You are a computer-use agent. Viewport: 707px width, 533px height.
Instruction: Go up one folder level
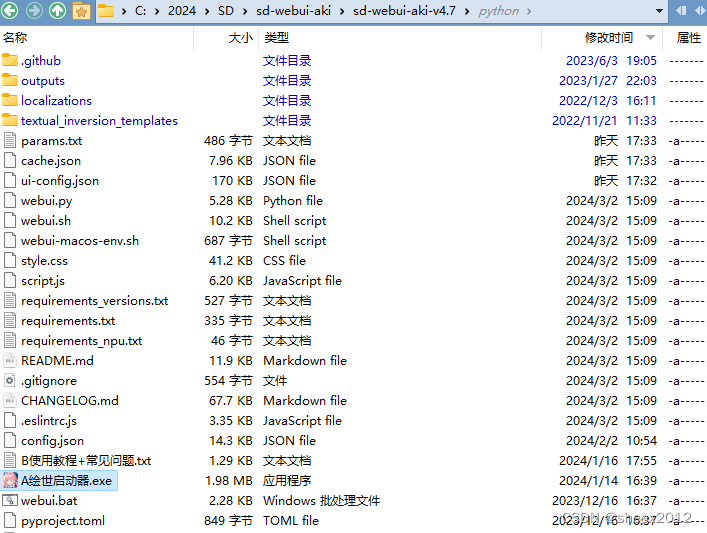coord(57,11)
